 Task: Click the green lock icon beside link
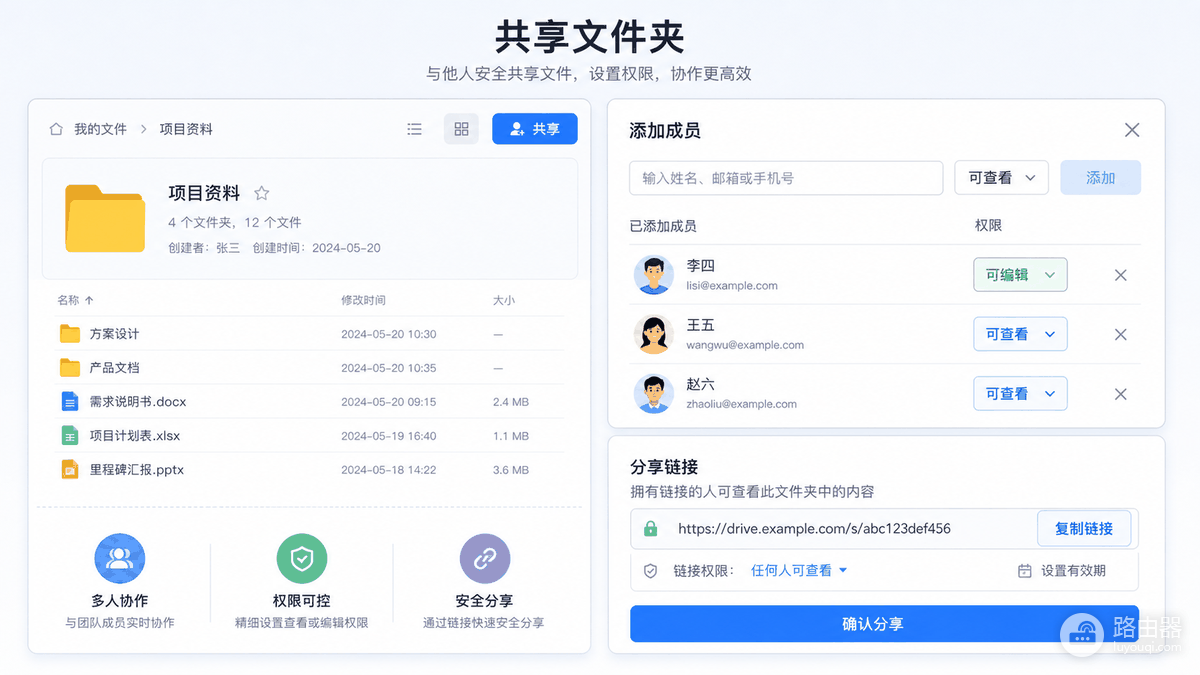tap(650, 528)
